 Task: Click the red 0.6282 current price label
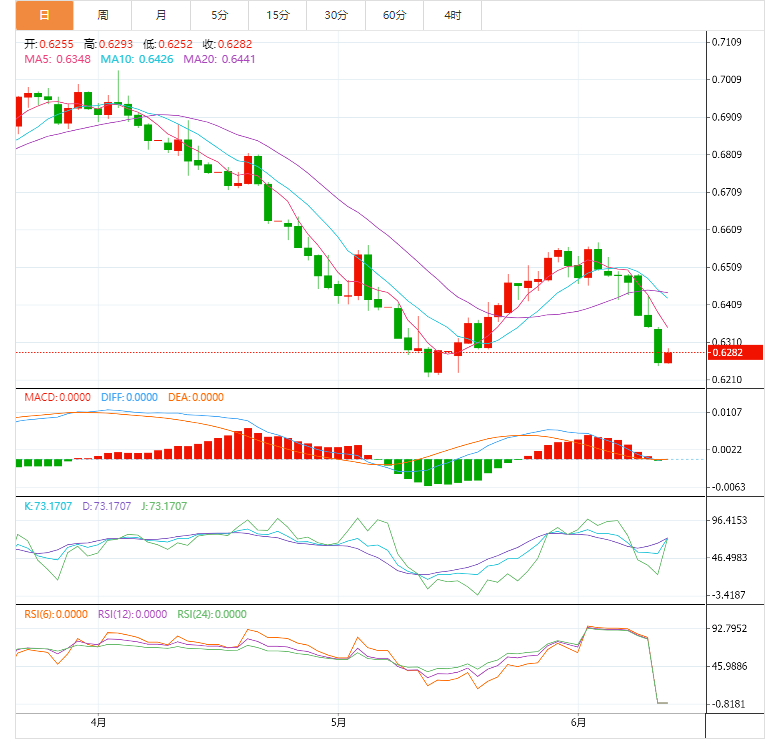coord(735,353)
